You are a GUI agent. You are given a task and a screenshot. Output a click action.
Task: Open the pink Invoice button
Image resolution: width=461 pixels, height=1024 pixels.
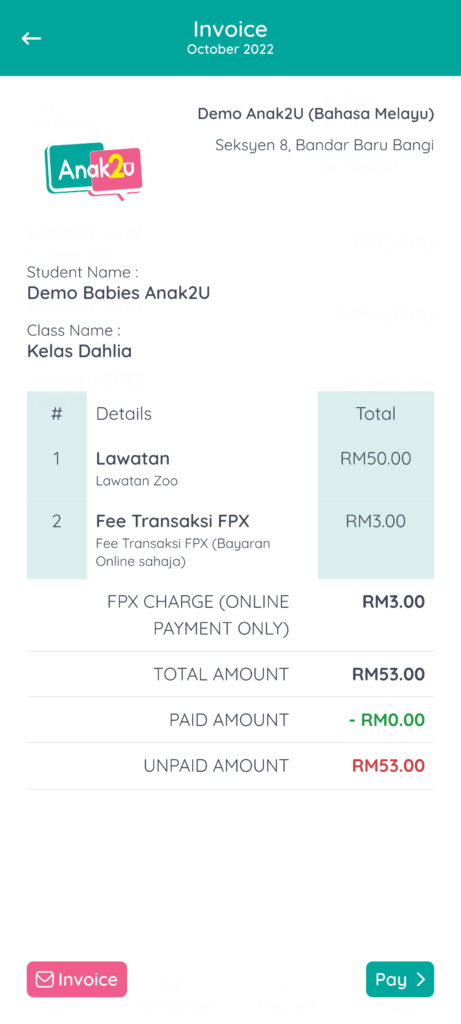pyautogui.click(x=77, y=979)
